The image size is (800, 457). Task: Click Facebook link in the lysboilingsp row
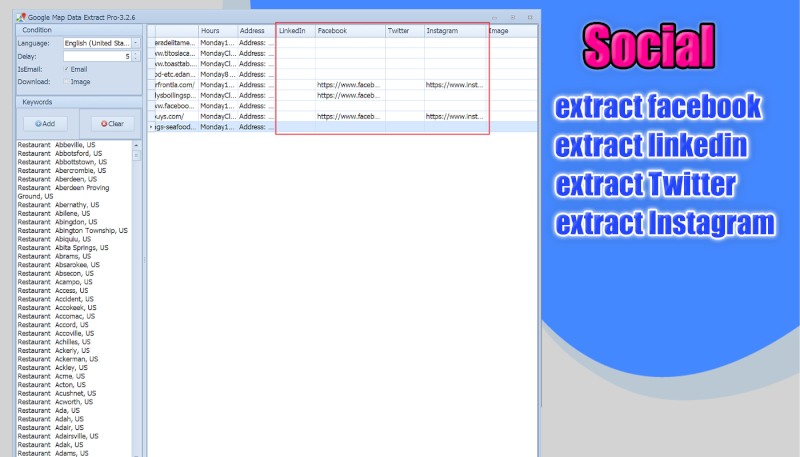click(348, 95)
